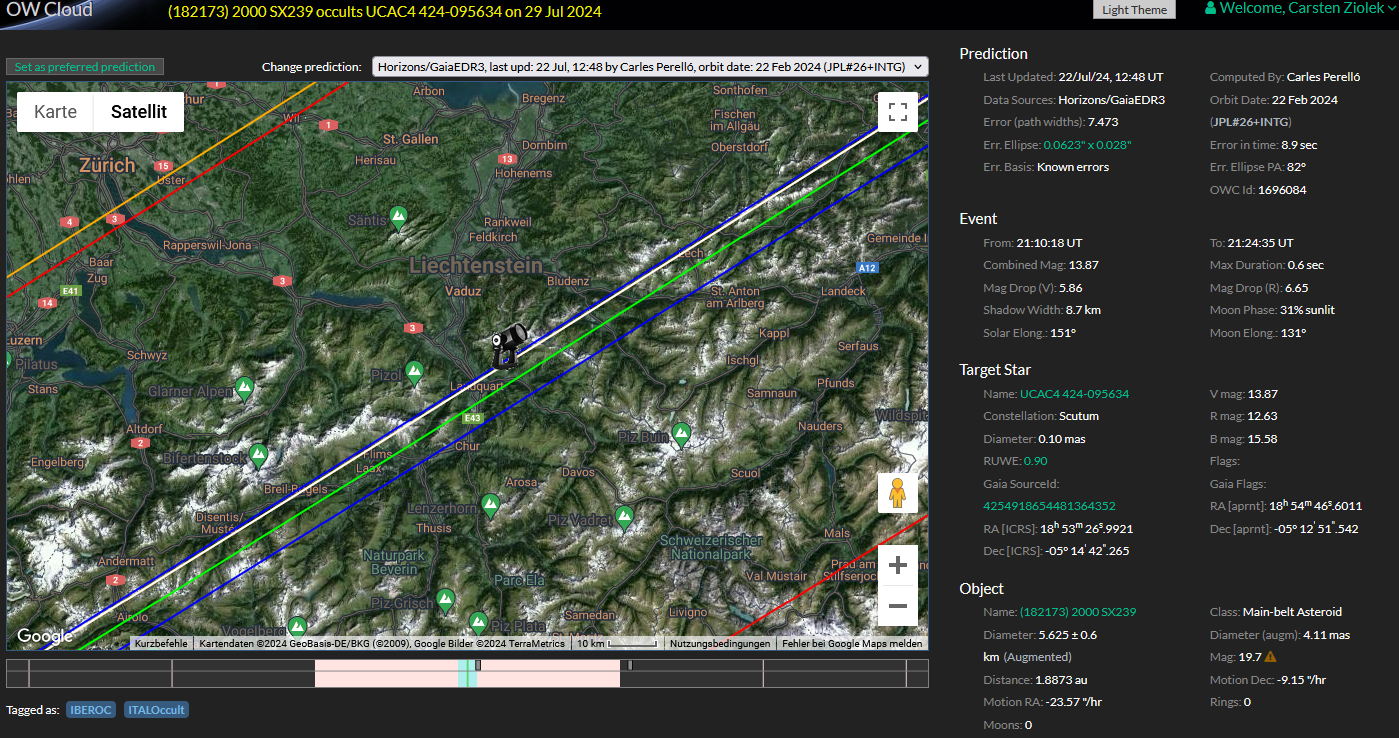1399x738 pixels.
Task: Click the Zürich label on map
Action: point(107,165)
